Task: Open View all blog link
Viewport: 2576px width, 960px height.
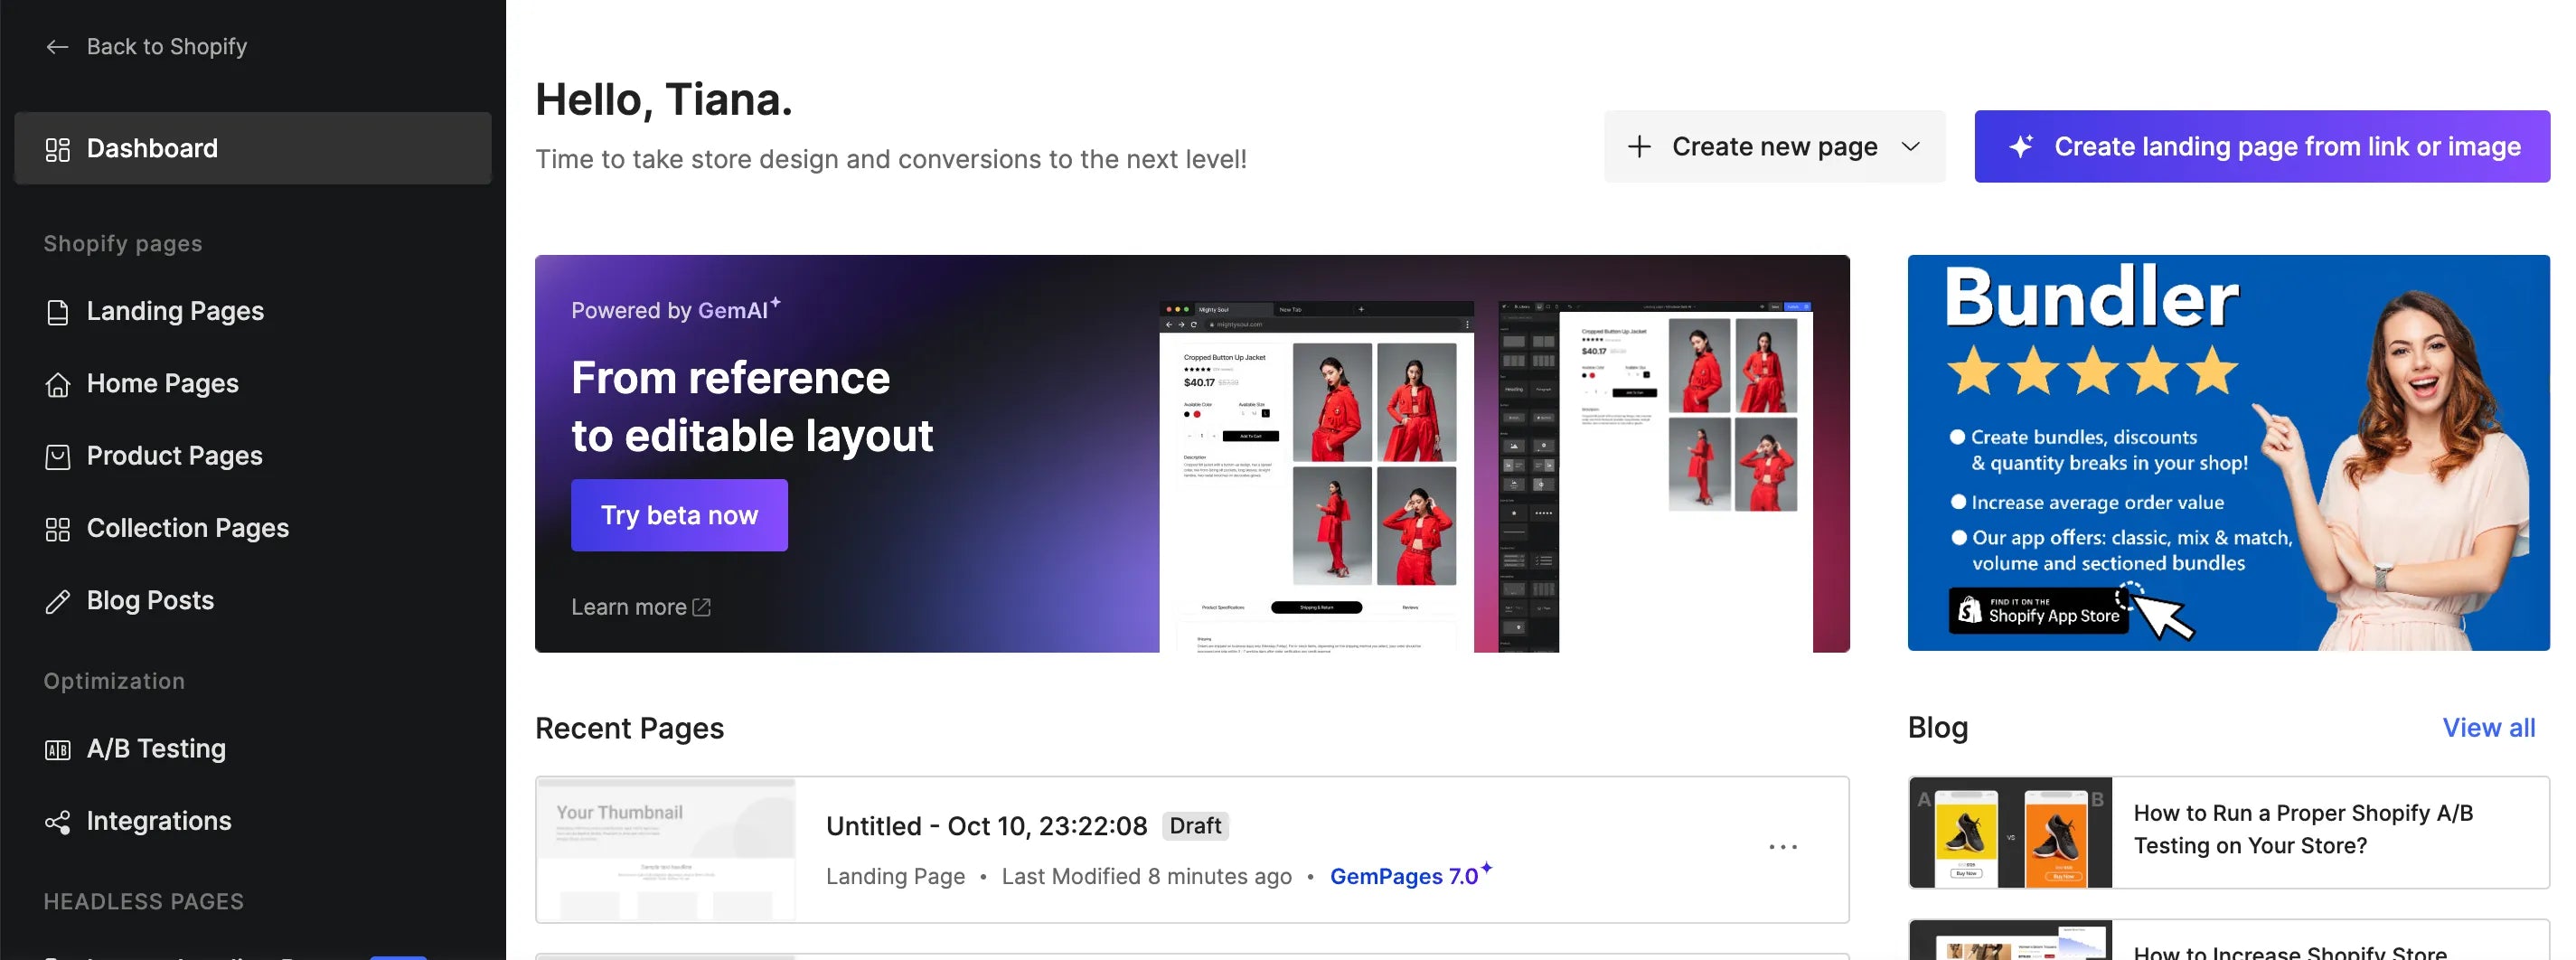Action: pos(2488,728)
